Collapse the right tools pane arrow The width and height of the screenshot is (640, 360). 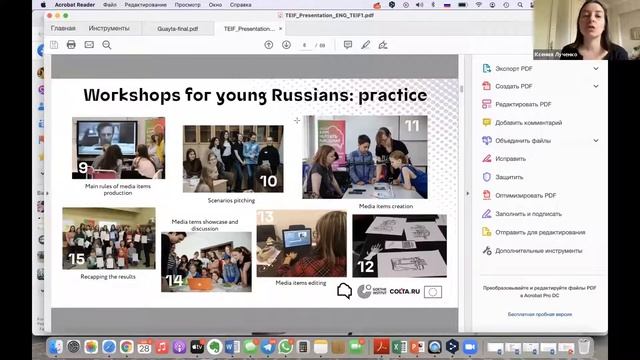pyautogui.click(x=468, y=193)
